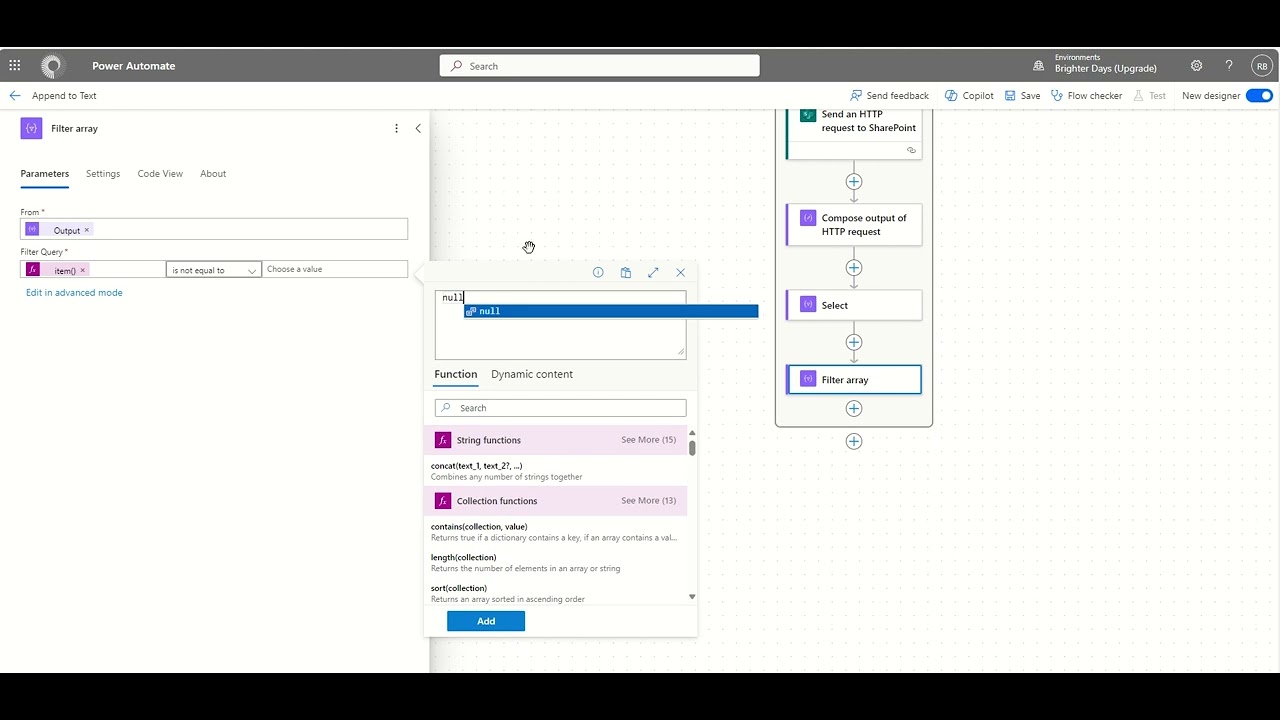Switch to the Function tab

click(456, 374)
